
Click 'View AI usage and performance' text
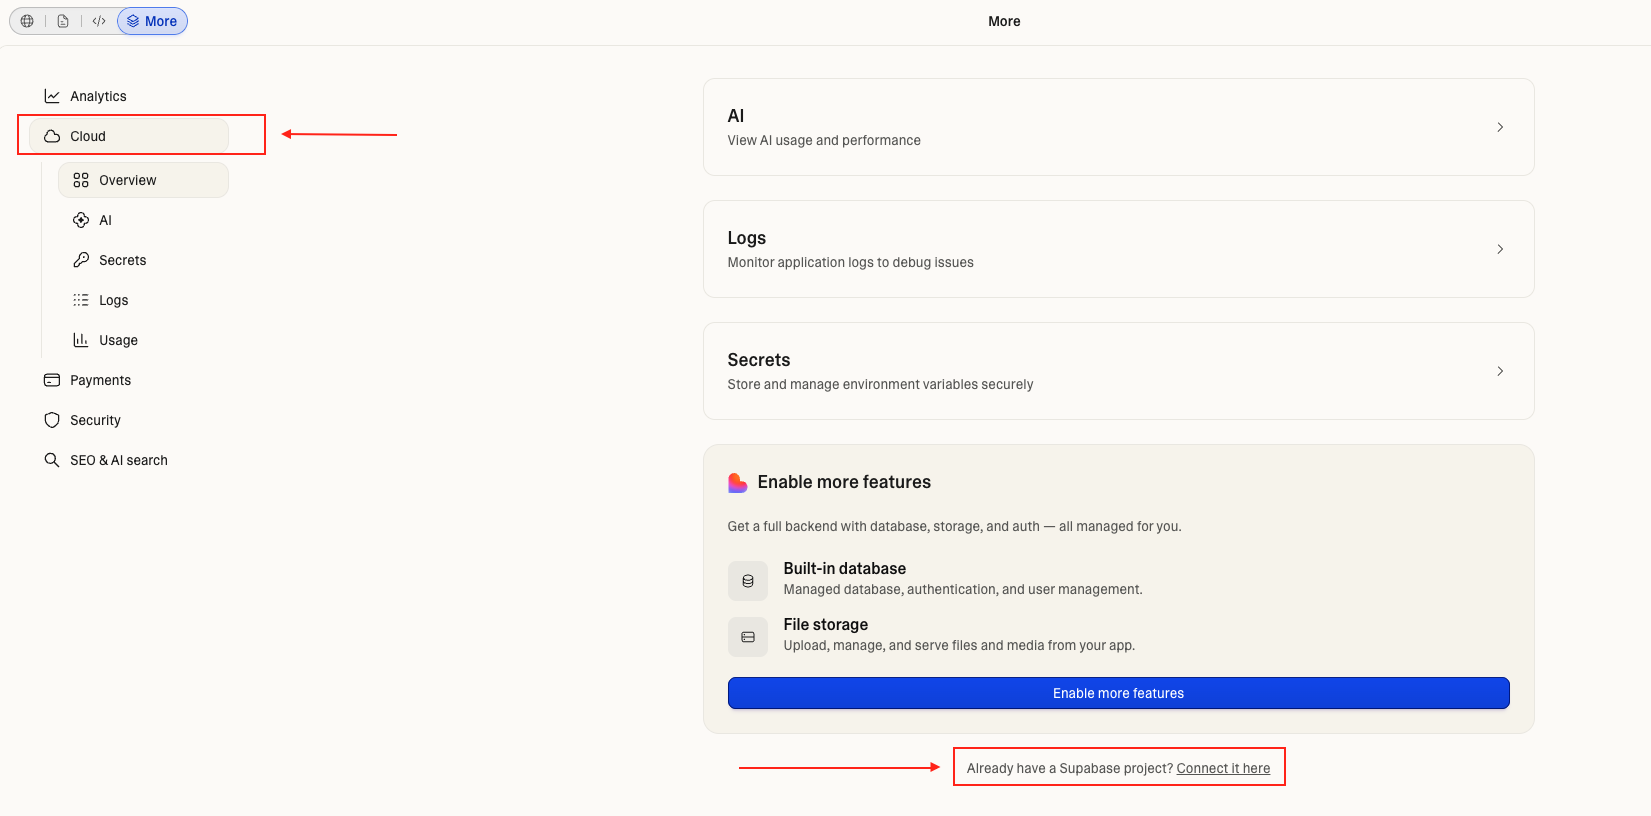pos(824,140)
